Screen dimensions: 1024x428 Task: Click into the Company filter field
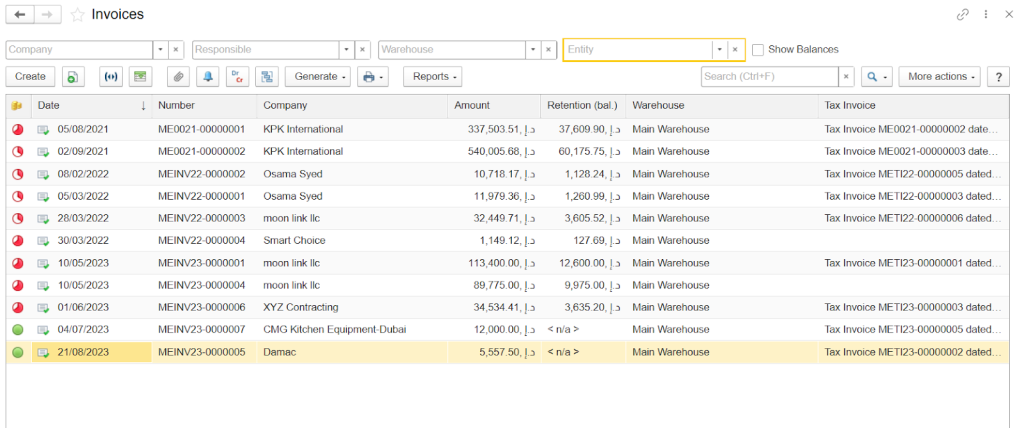tap(80, 50)
